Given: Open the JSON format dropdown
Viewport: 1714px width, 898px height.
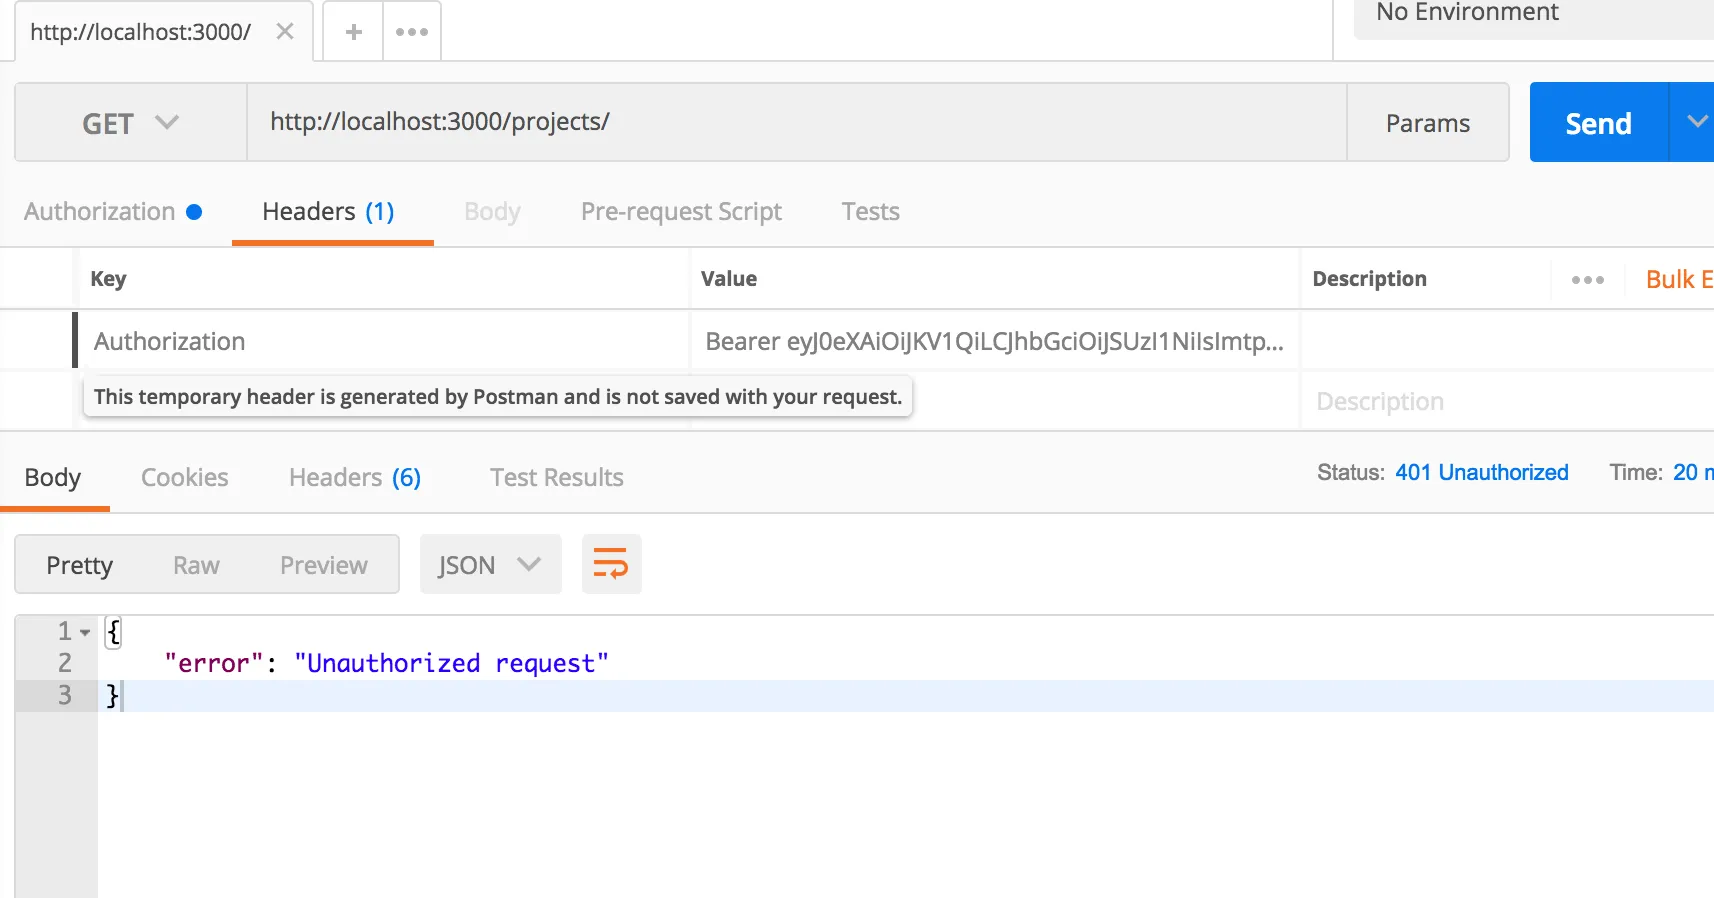Looking at the screenshot, I should (x=490, y=565).
